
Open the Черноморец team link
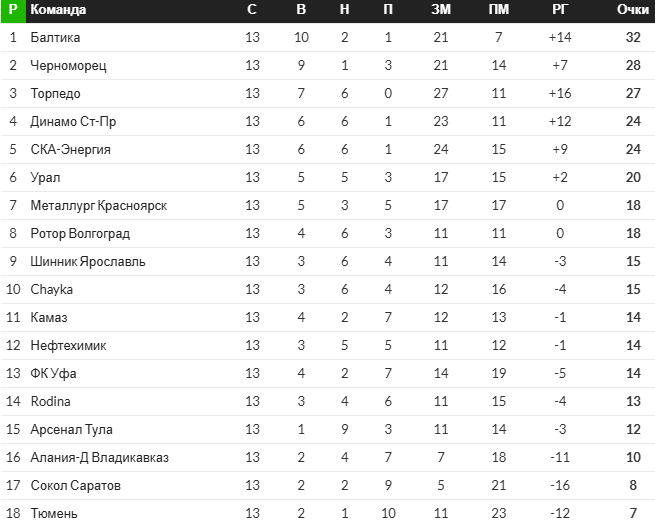coord(68,66)
